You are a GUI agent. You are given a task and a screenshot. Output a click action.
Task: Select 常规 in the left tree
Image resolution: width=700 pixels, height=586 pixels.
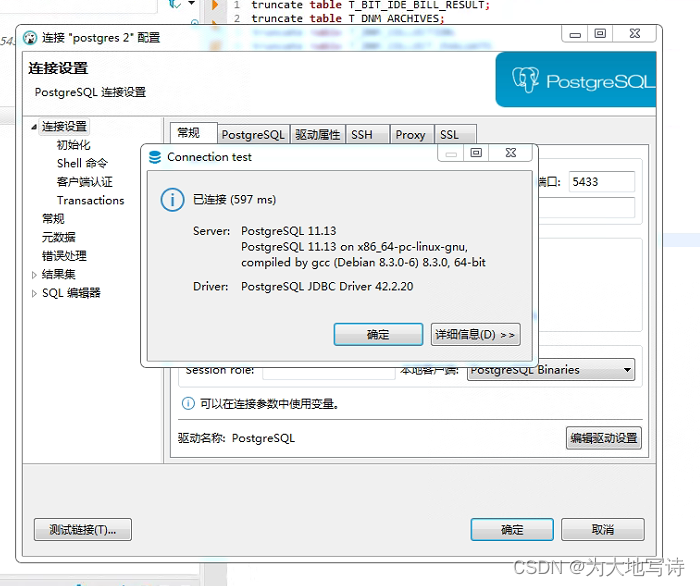[x=53, y=219]
